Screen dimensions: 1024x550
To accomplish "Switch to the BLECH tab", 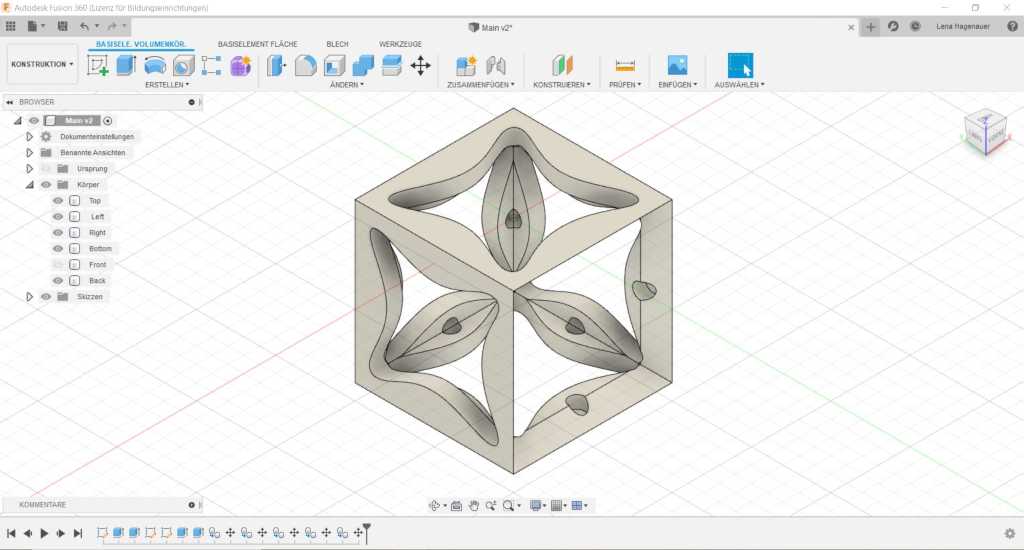I will pos(338,44).
